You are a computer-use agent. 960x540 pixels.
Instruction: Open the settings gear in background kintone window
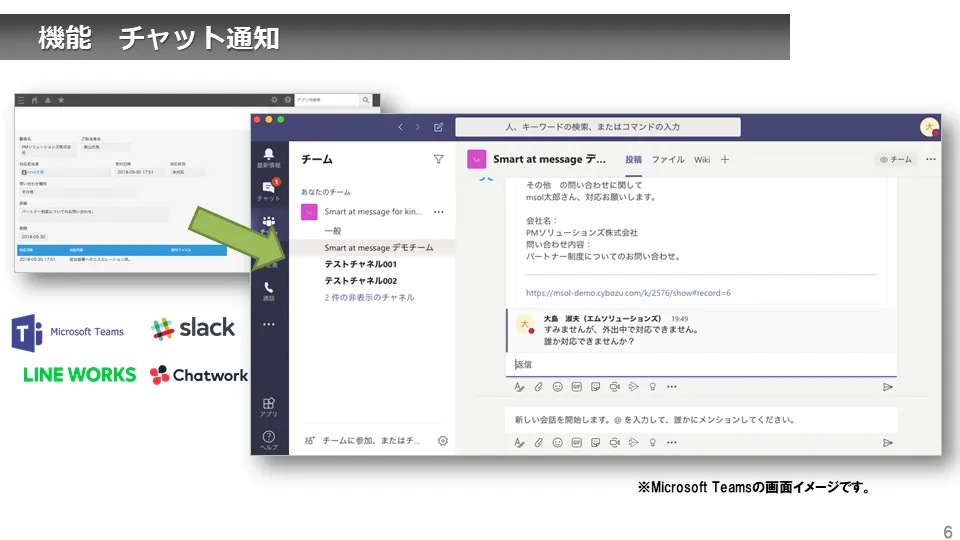pos(274,100)
